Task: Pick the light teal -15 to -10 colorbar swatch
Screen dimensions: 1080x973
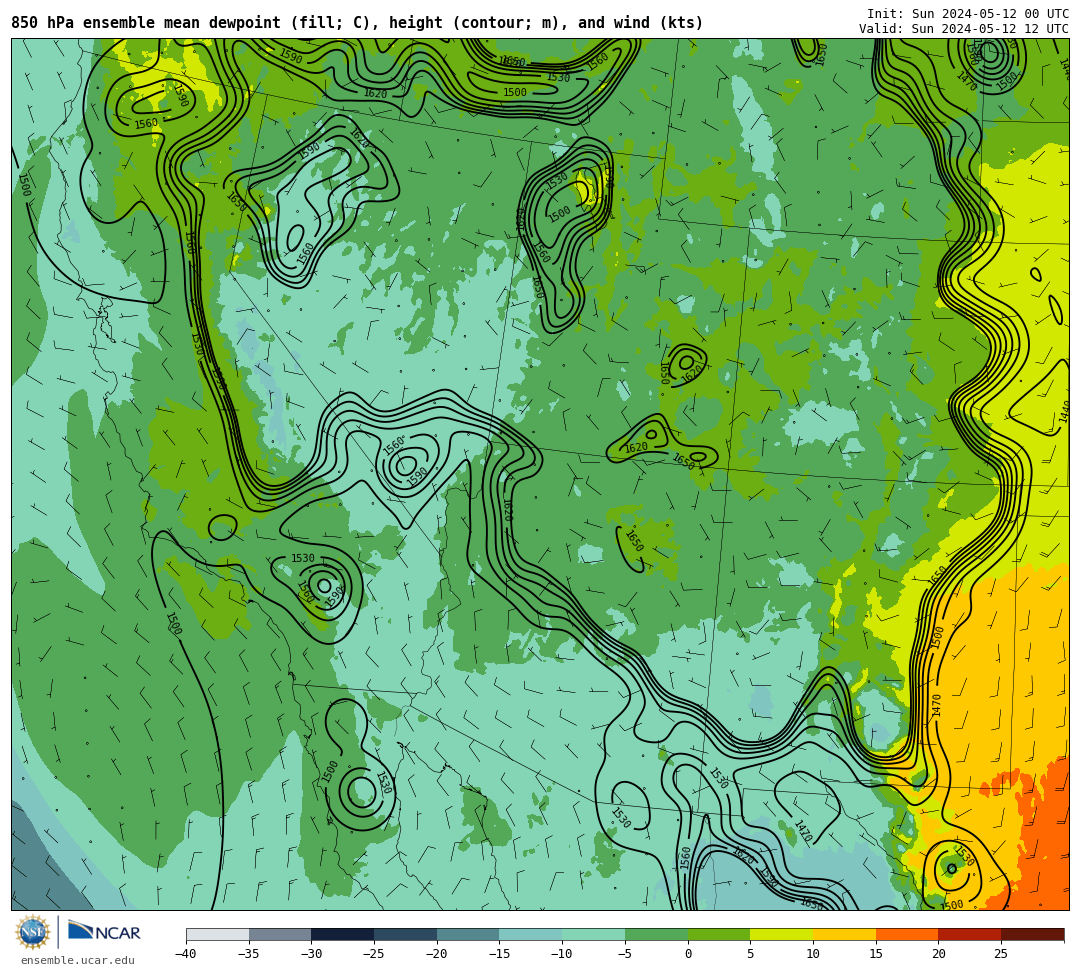Action: tap(531, 934)
